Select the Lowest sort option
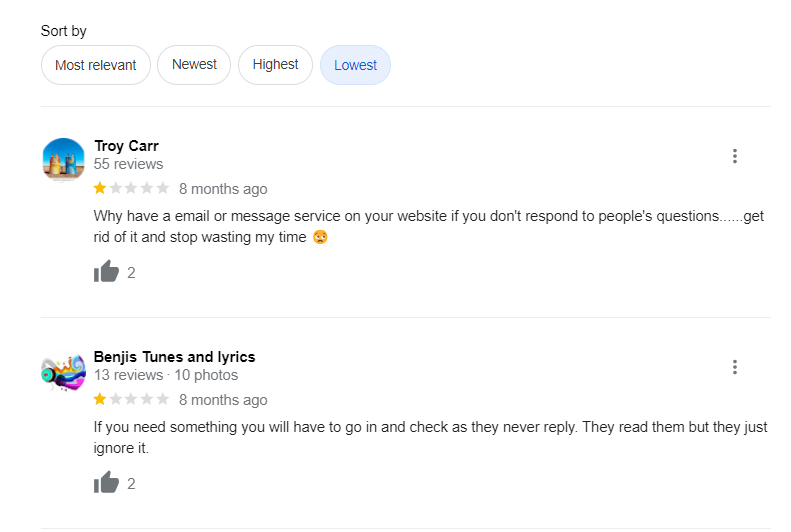The height and width of the screenshot is (532, 791). coord(355,65)
